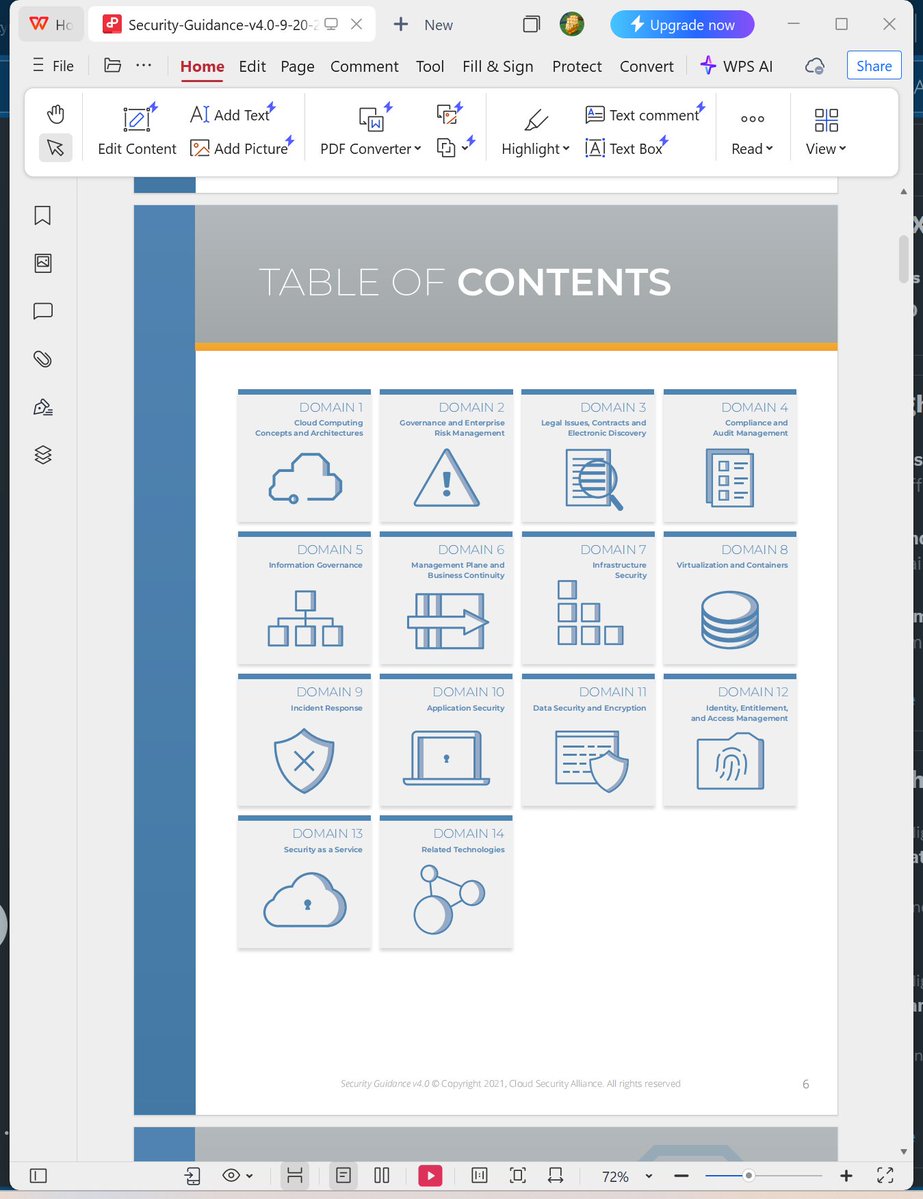The width and height of the screenshot is (923, 1199).
Task: Click the Upgrade now button
Action: coord(682,24)
